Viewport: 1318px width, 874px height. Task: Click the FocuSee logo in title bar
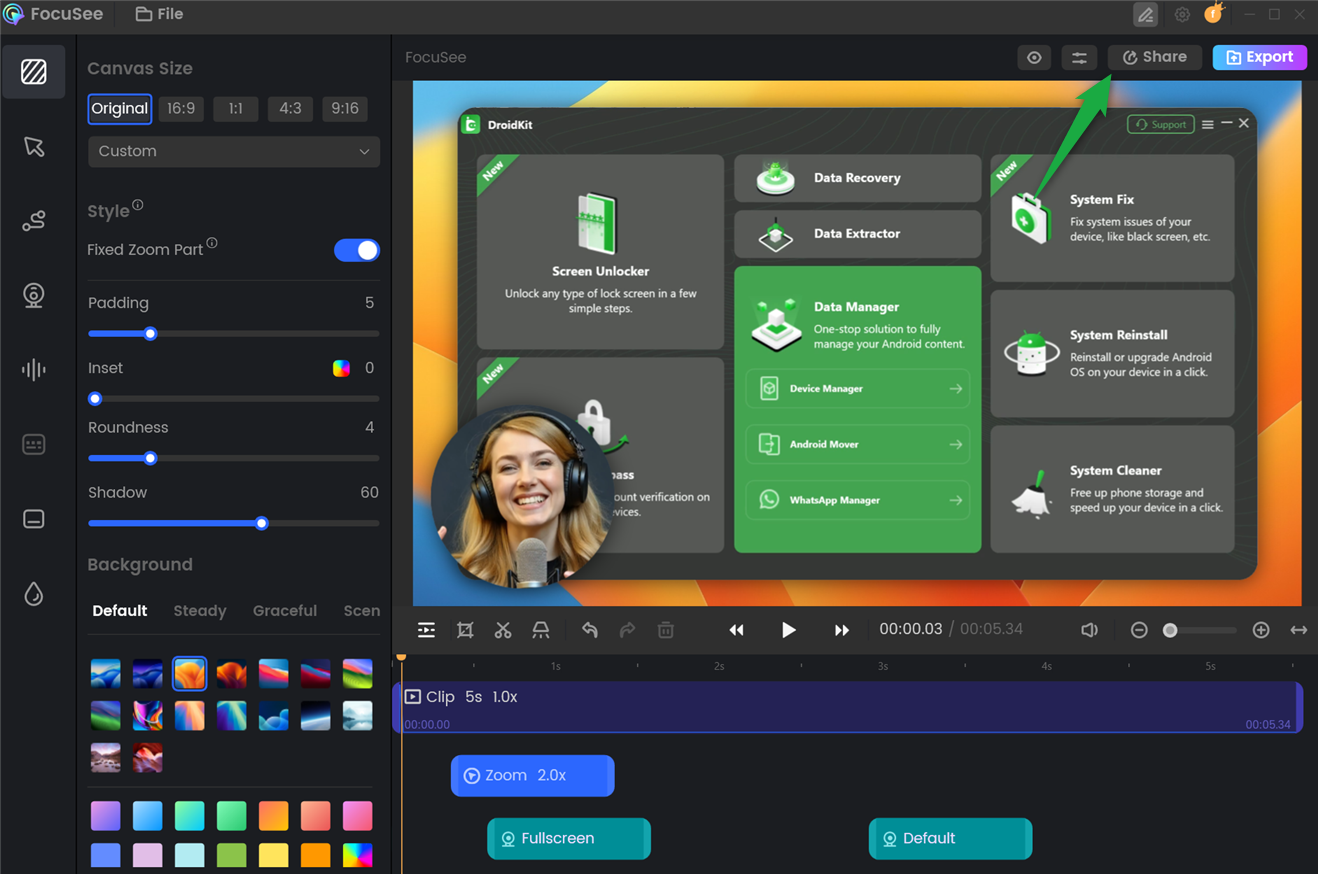[x=15, y=15]
